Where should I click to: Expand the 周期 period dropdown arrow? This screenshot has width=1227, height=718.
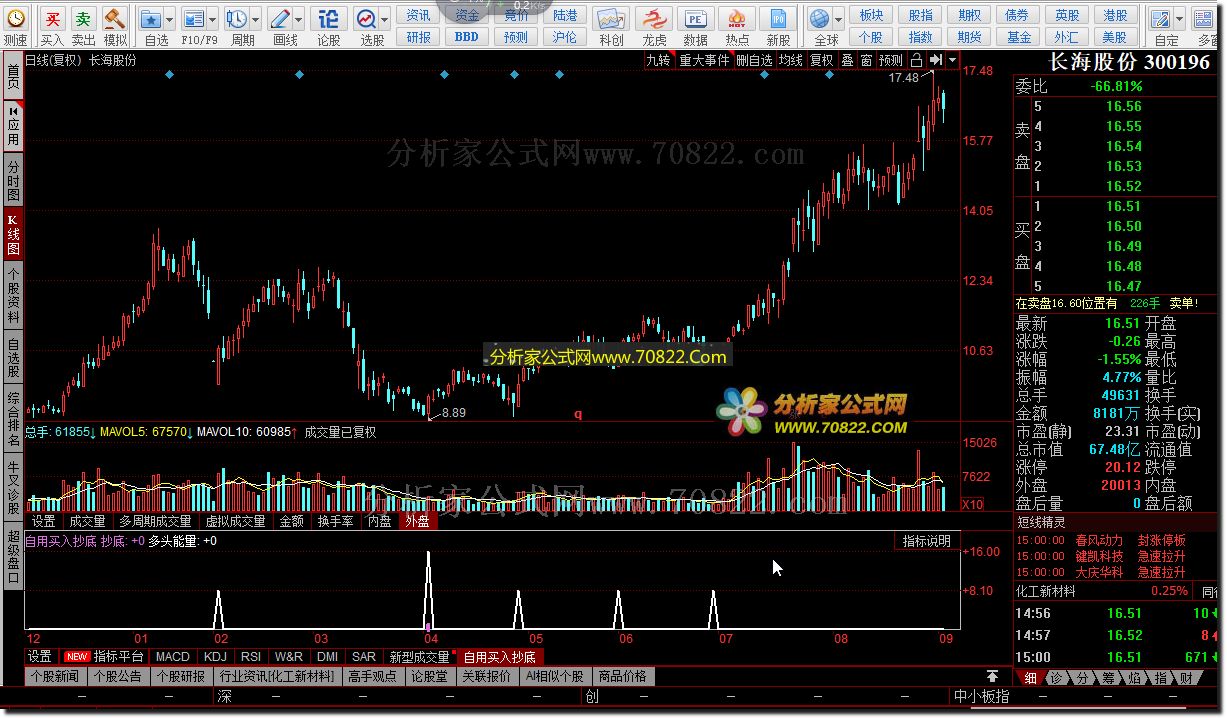pyautogui.click(x=256, y=18)
